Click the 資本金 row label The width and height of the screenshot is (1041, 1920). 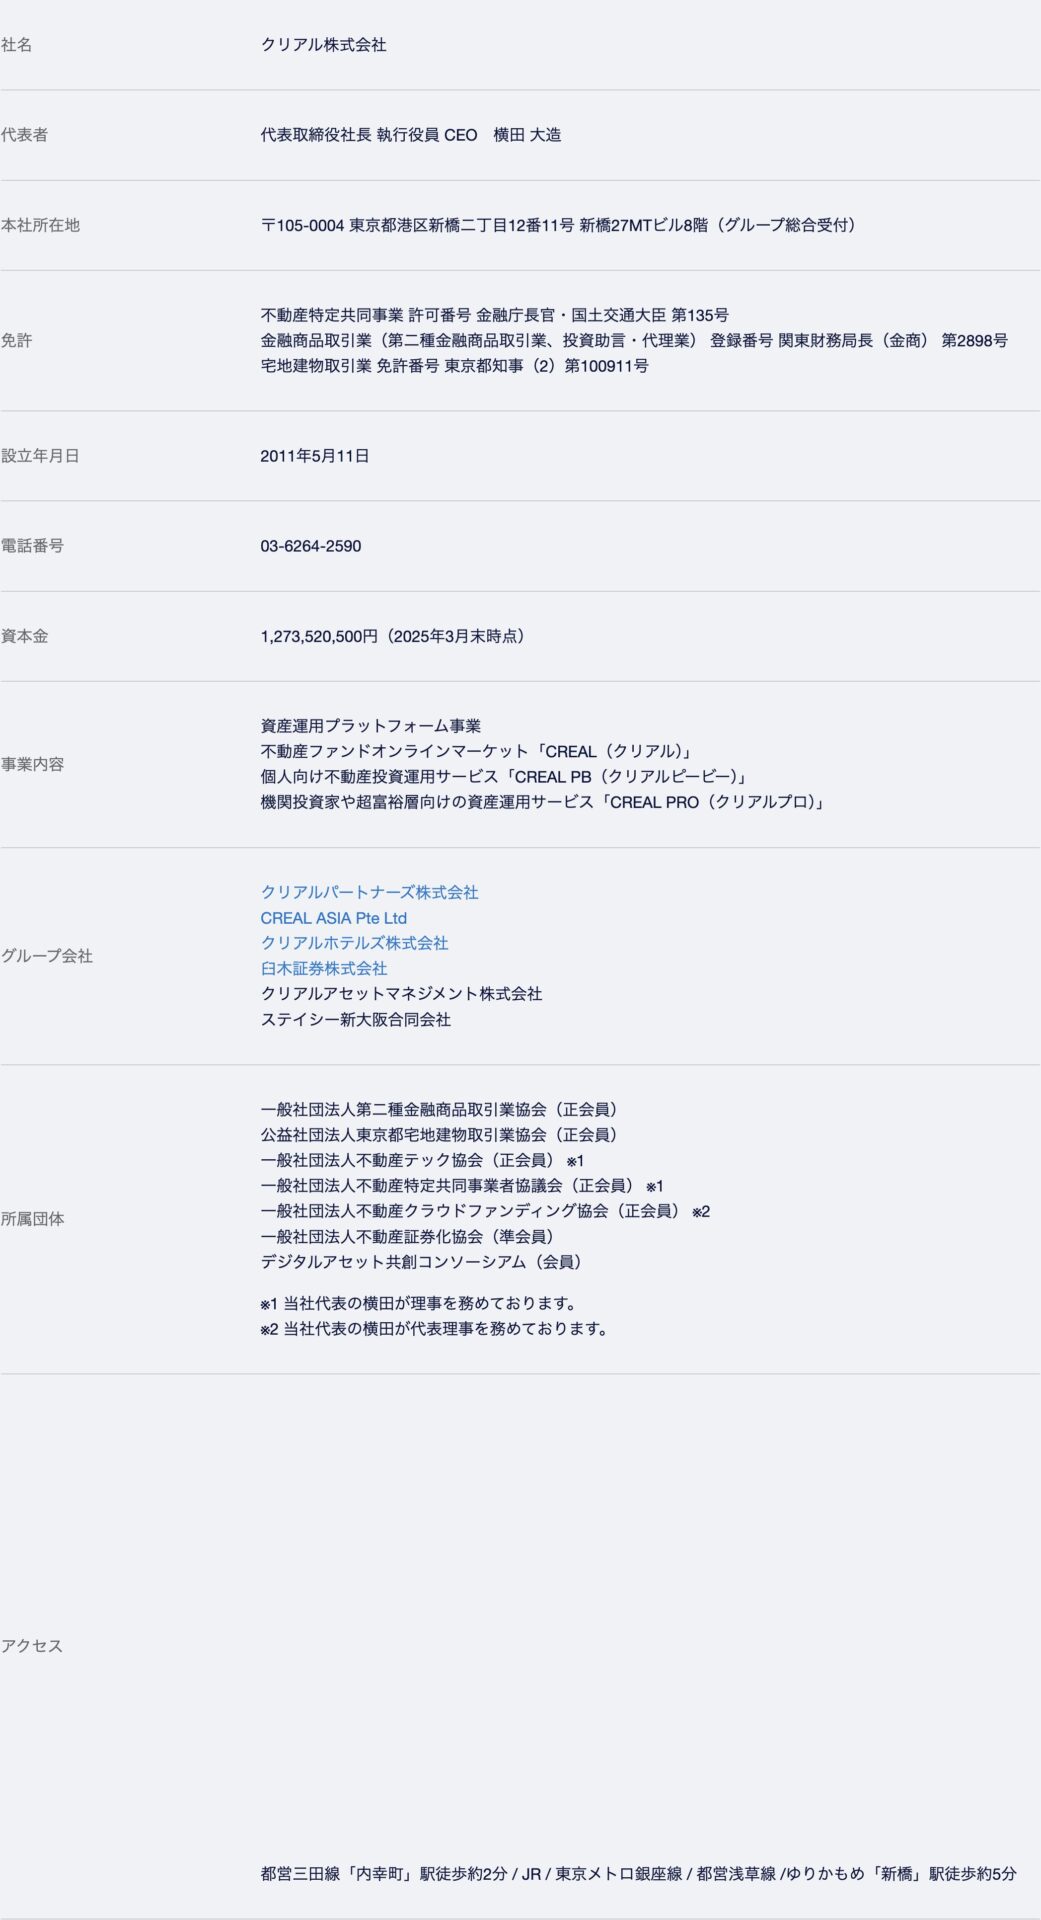(x=24, y=636)
